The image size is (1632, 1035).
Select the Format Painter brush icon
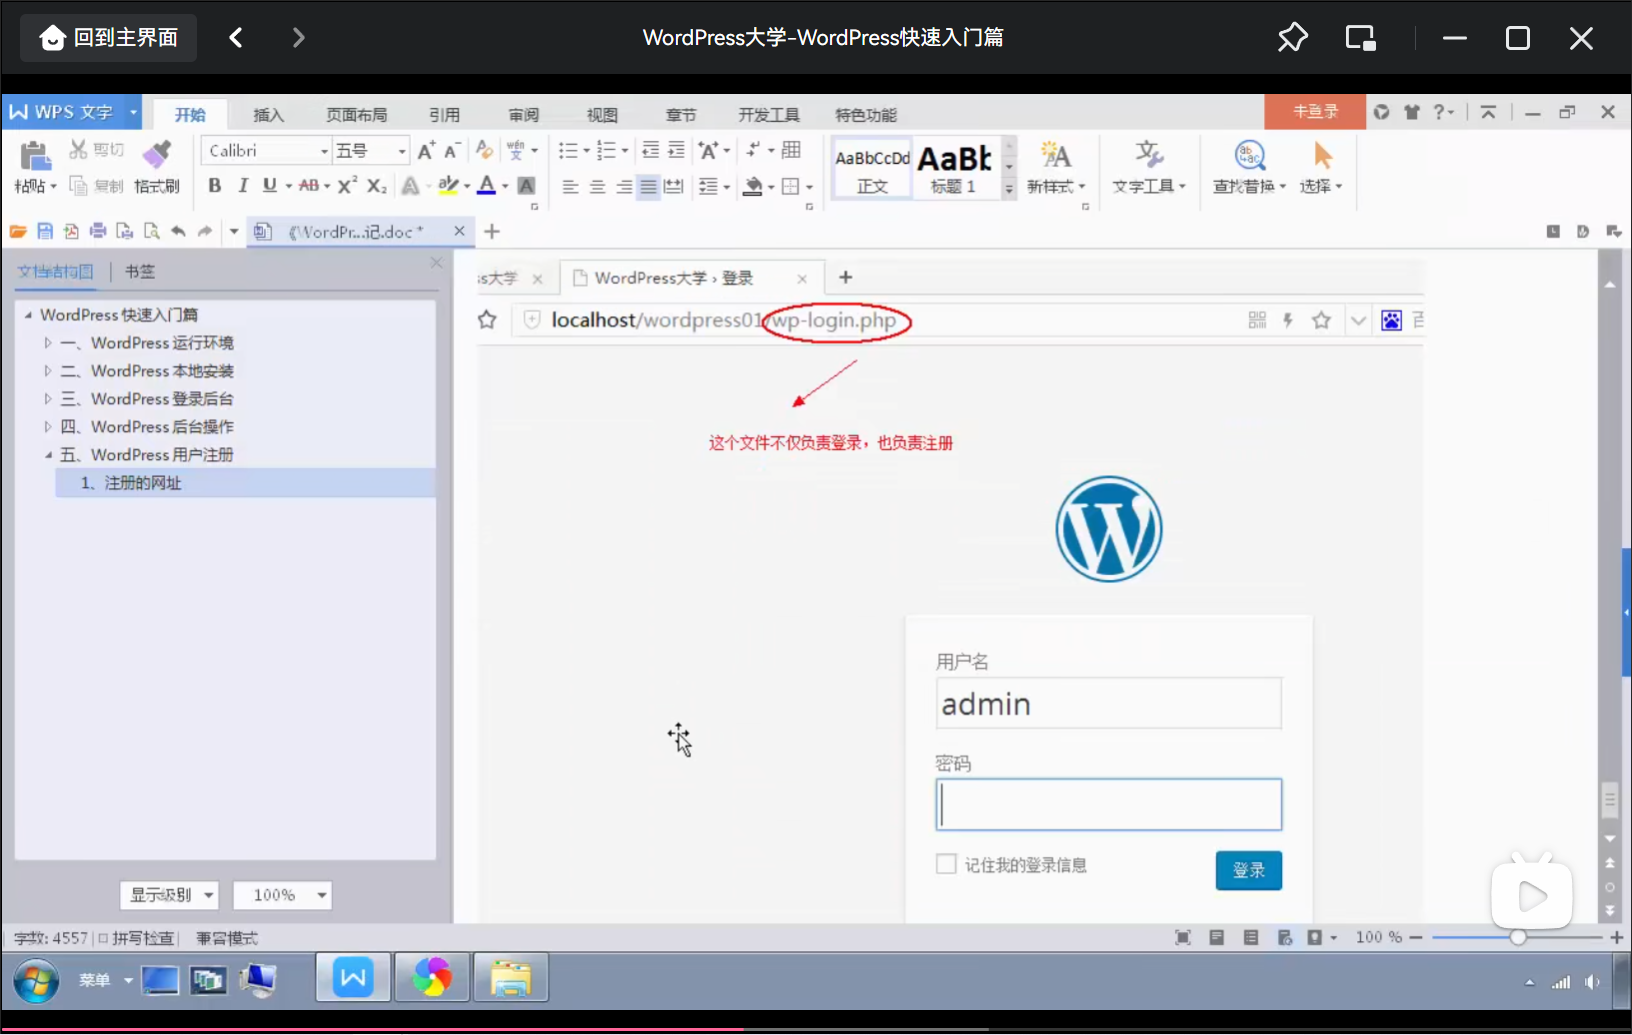156,156
